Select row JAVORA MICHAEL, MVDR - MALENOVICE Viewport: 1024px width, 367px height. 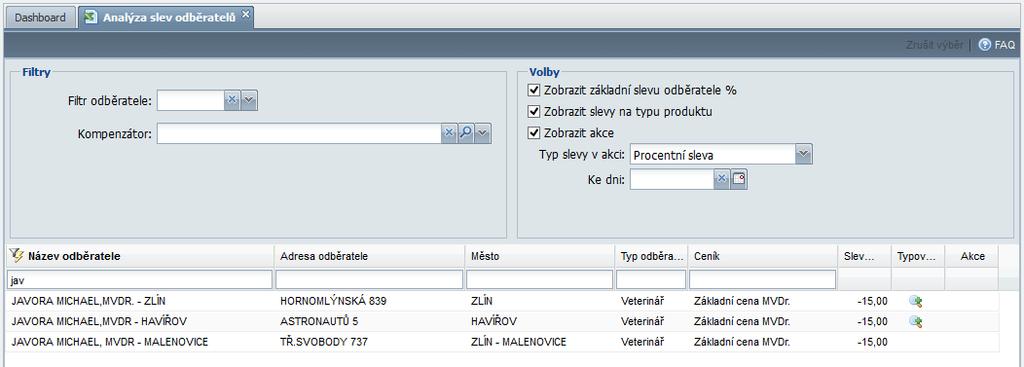[502, 342]
